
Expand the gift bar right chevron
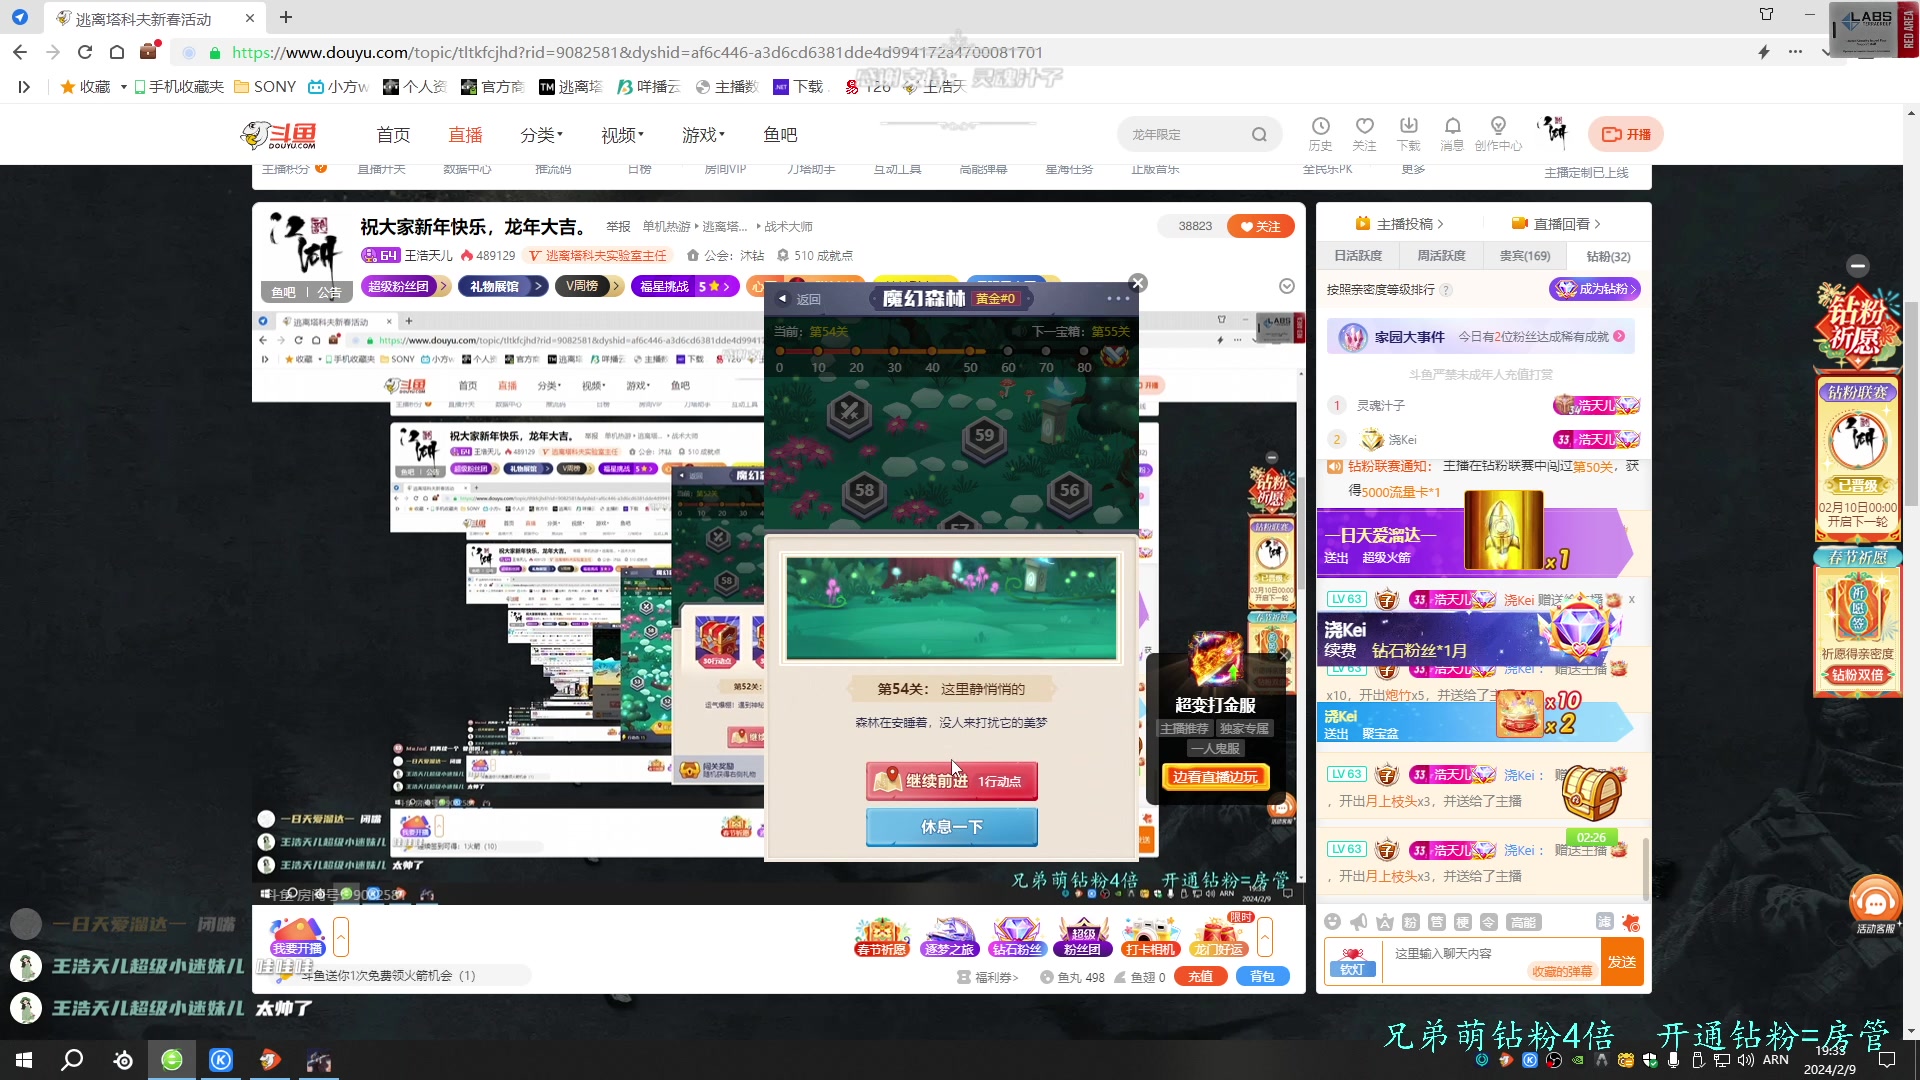click(1265, 937)
